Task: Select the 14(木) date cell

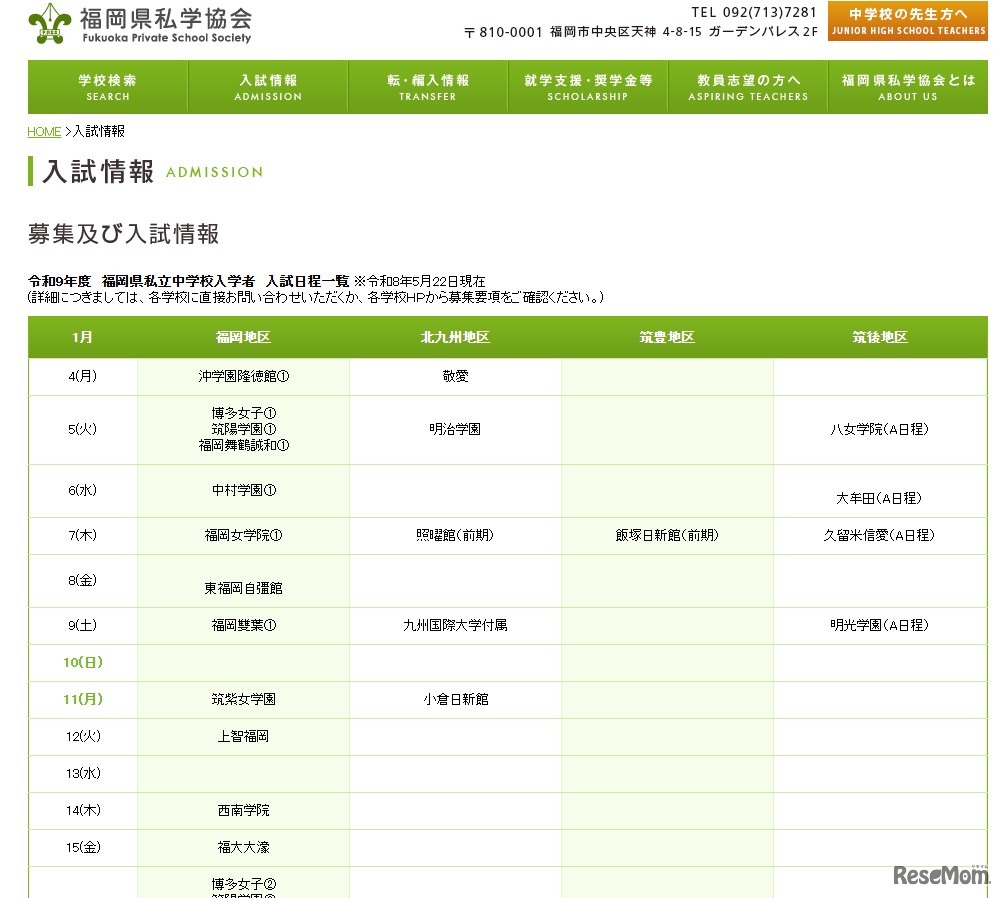Action: point(83,811)
